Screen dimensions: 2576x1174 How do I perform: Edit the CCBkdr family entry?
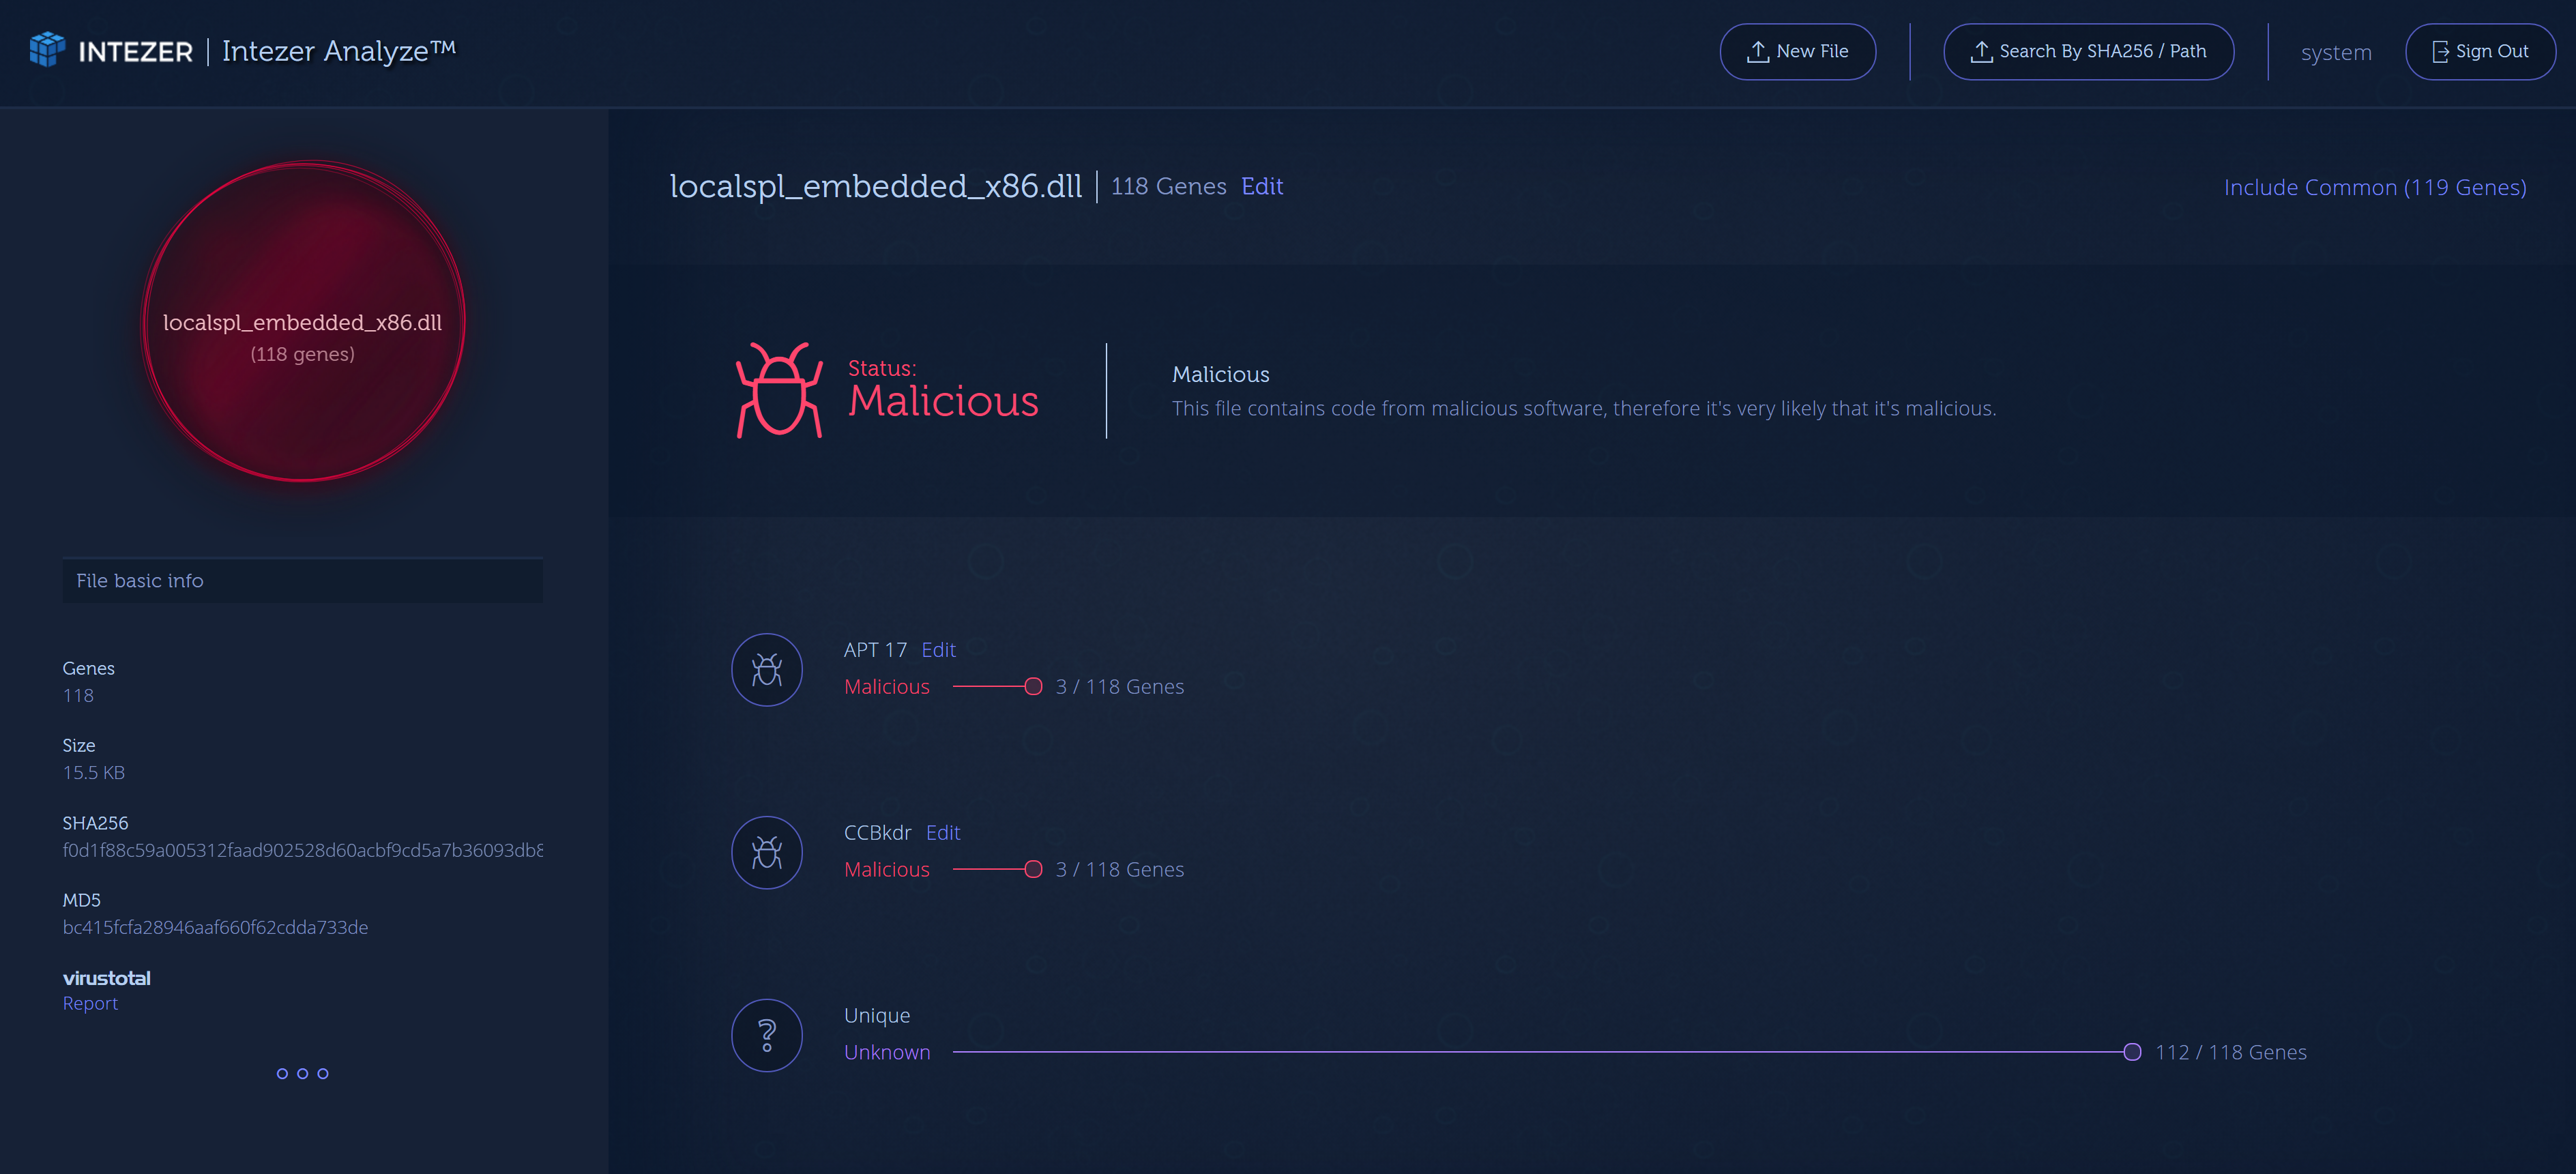point(943,833)
